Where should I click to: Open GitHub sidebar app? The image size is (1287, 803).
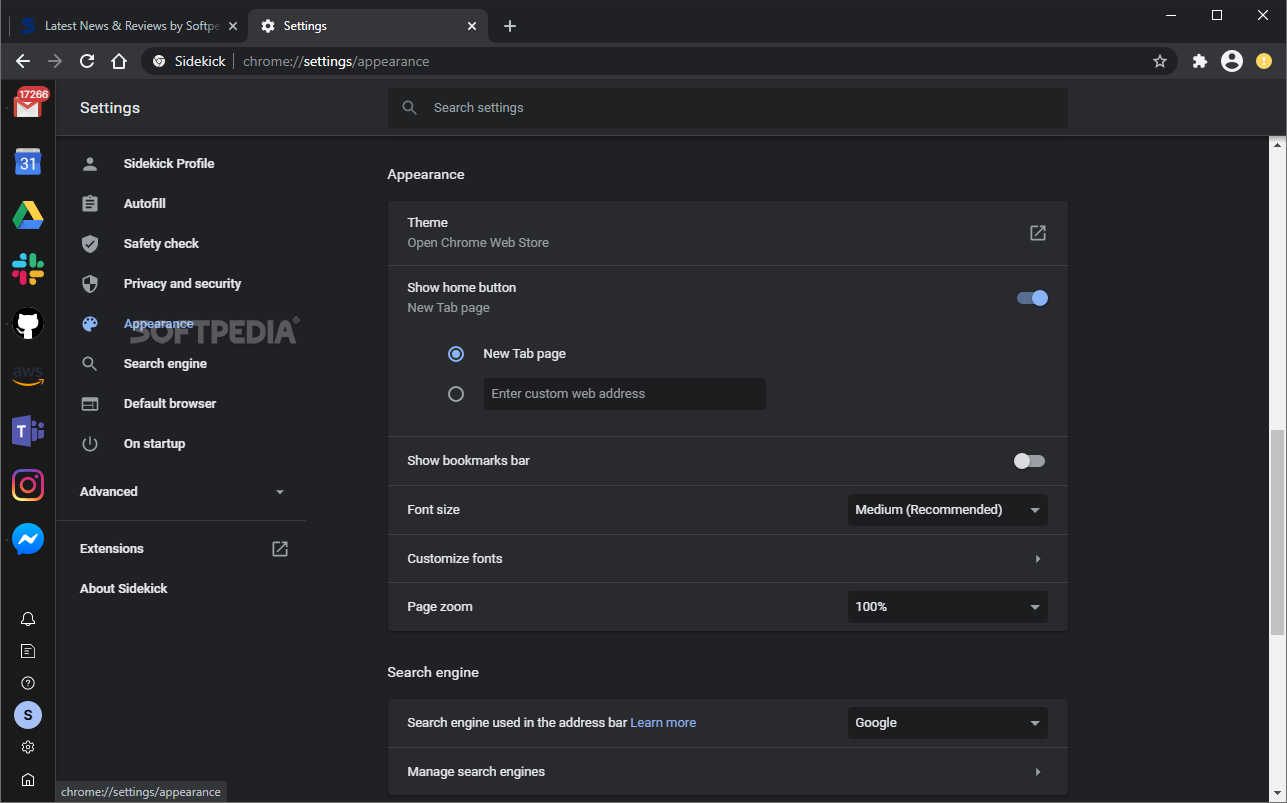(x=28, y=322)
